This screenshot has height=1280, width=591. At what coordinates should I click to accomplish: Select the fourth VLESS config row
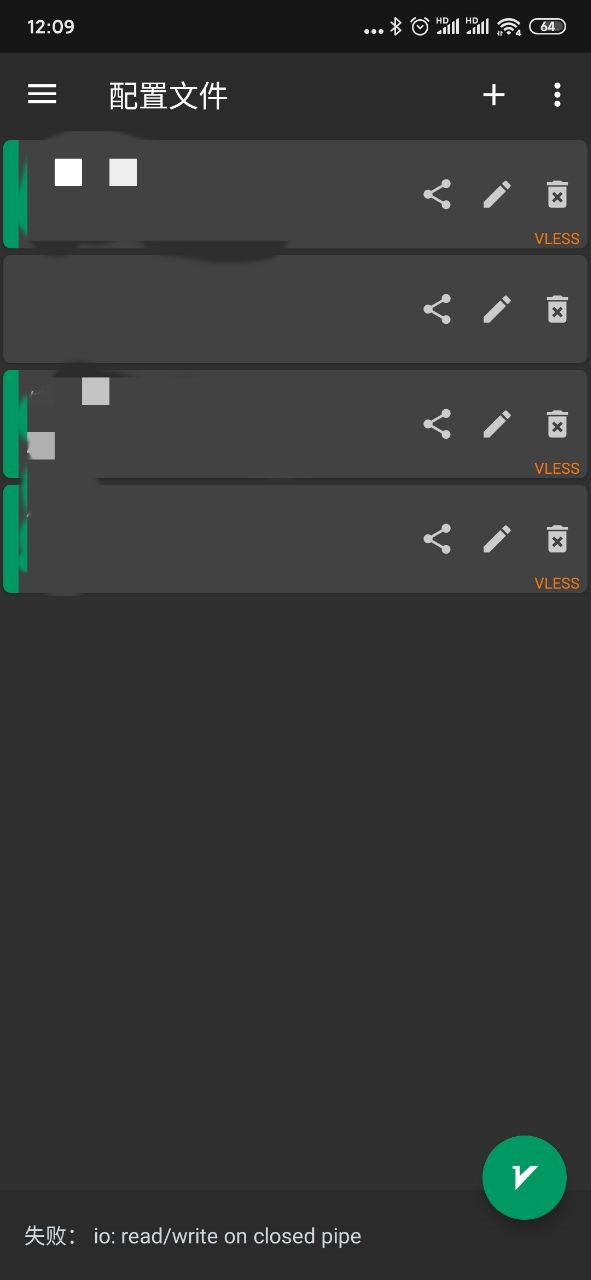[x=295, y=539]
